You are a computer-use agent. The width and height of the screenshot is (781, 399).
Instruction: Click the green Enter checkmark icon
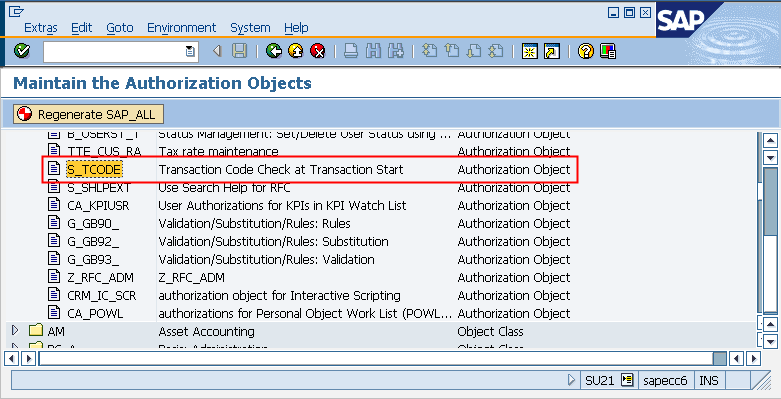[21, 51]
